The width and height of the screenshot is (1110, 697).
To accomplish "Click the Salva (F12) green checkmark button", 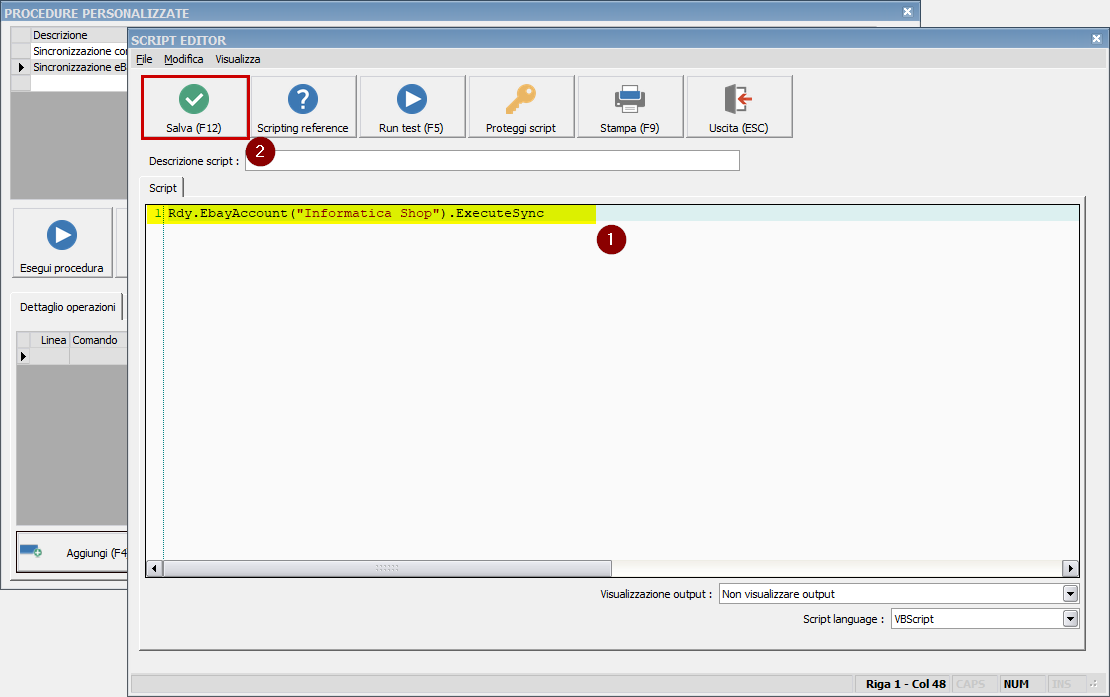I will pos(194,107).
